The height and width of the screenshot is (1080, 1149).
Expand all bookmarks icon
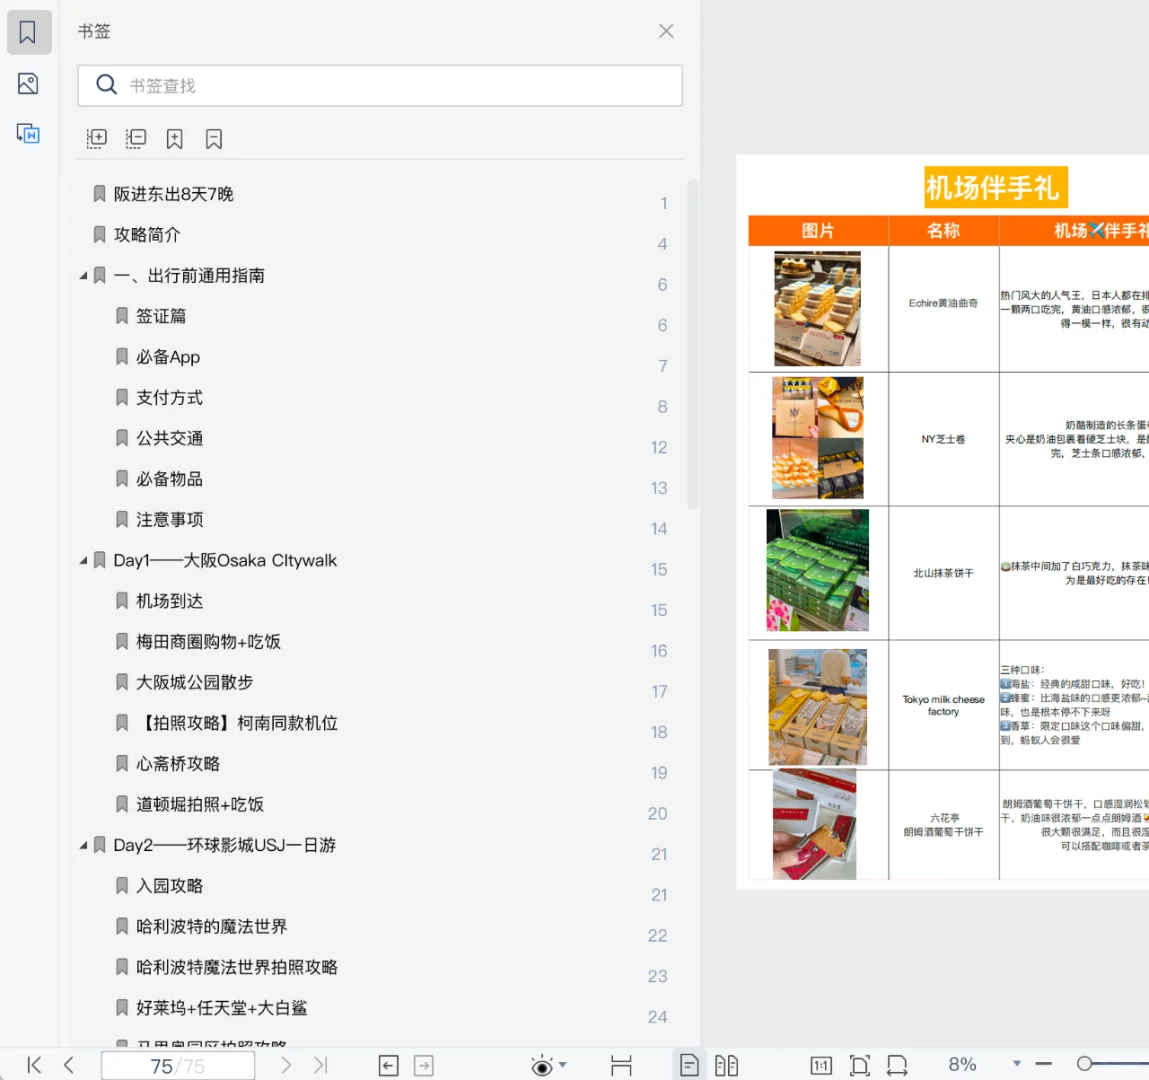(x=97, y=138)
